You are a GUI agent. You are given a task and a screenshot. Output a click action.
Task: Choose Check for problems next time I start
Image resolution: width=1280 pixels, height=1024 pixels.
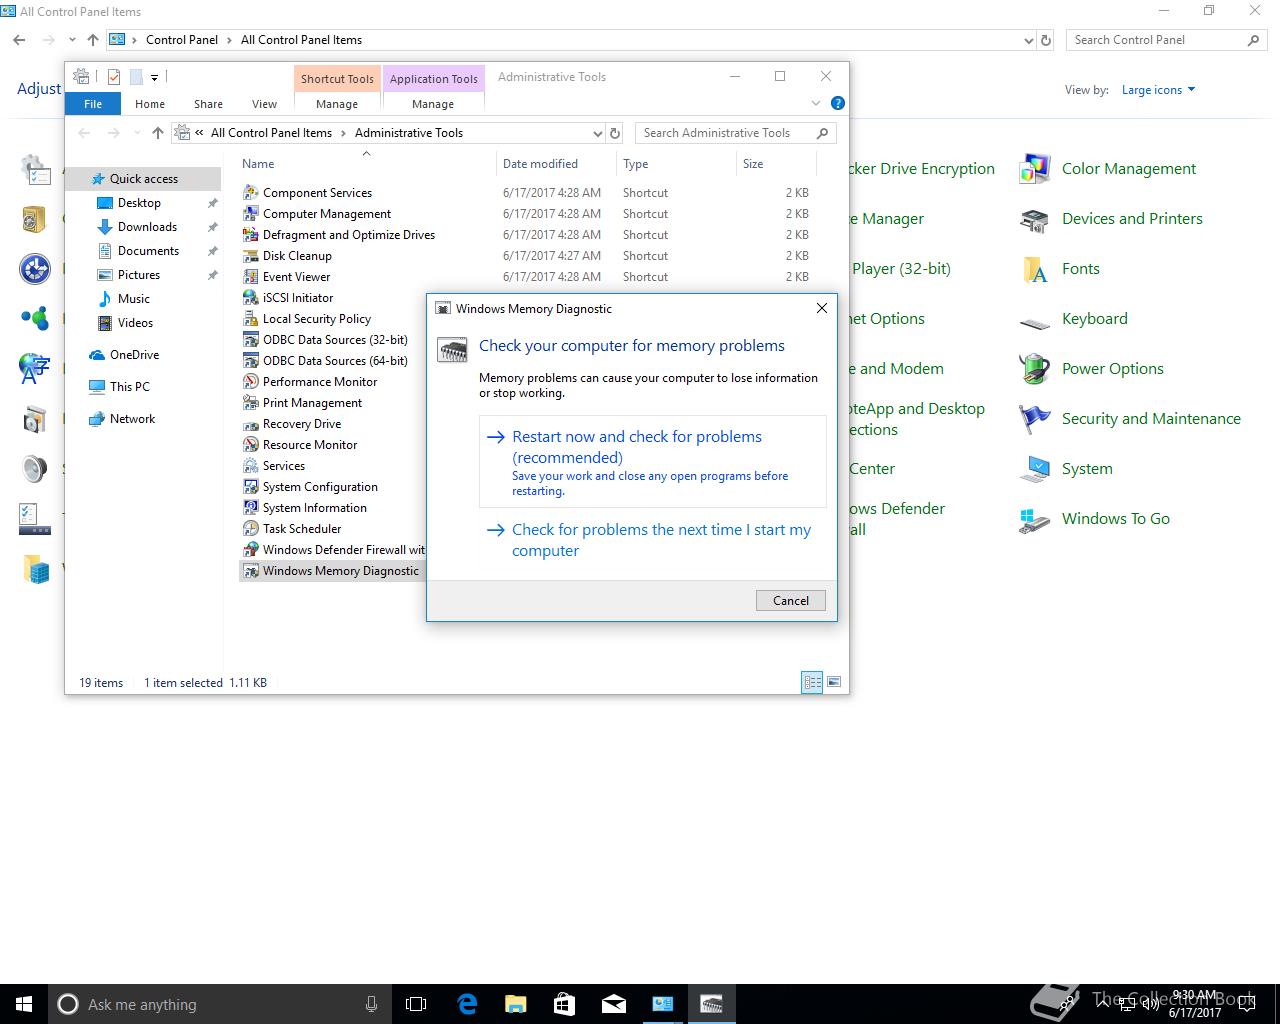tap(653, 540)
